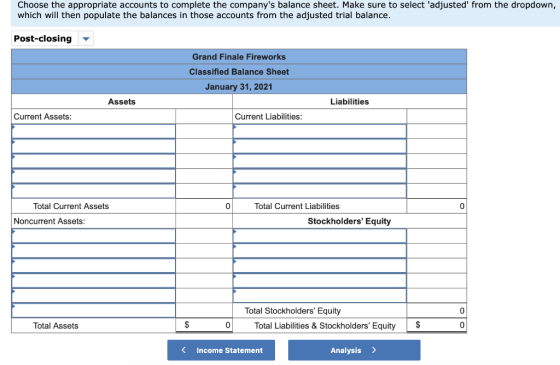Select second Current Assets account dropdown
The width and height of the screenshot is (560, 365).
[x=94, y=146]
